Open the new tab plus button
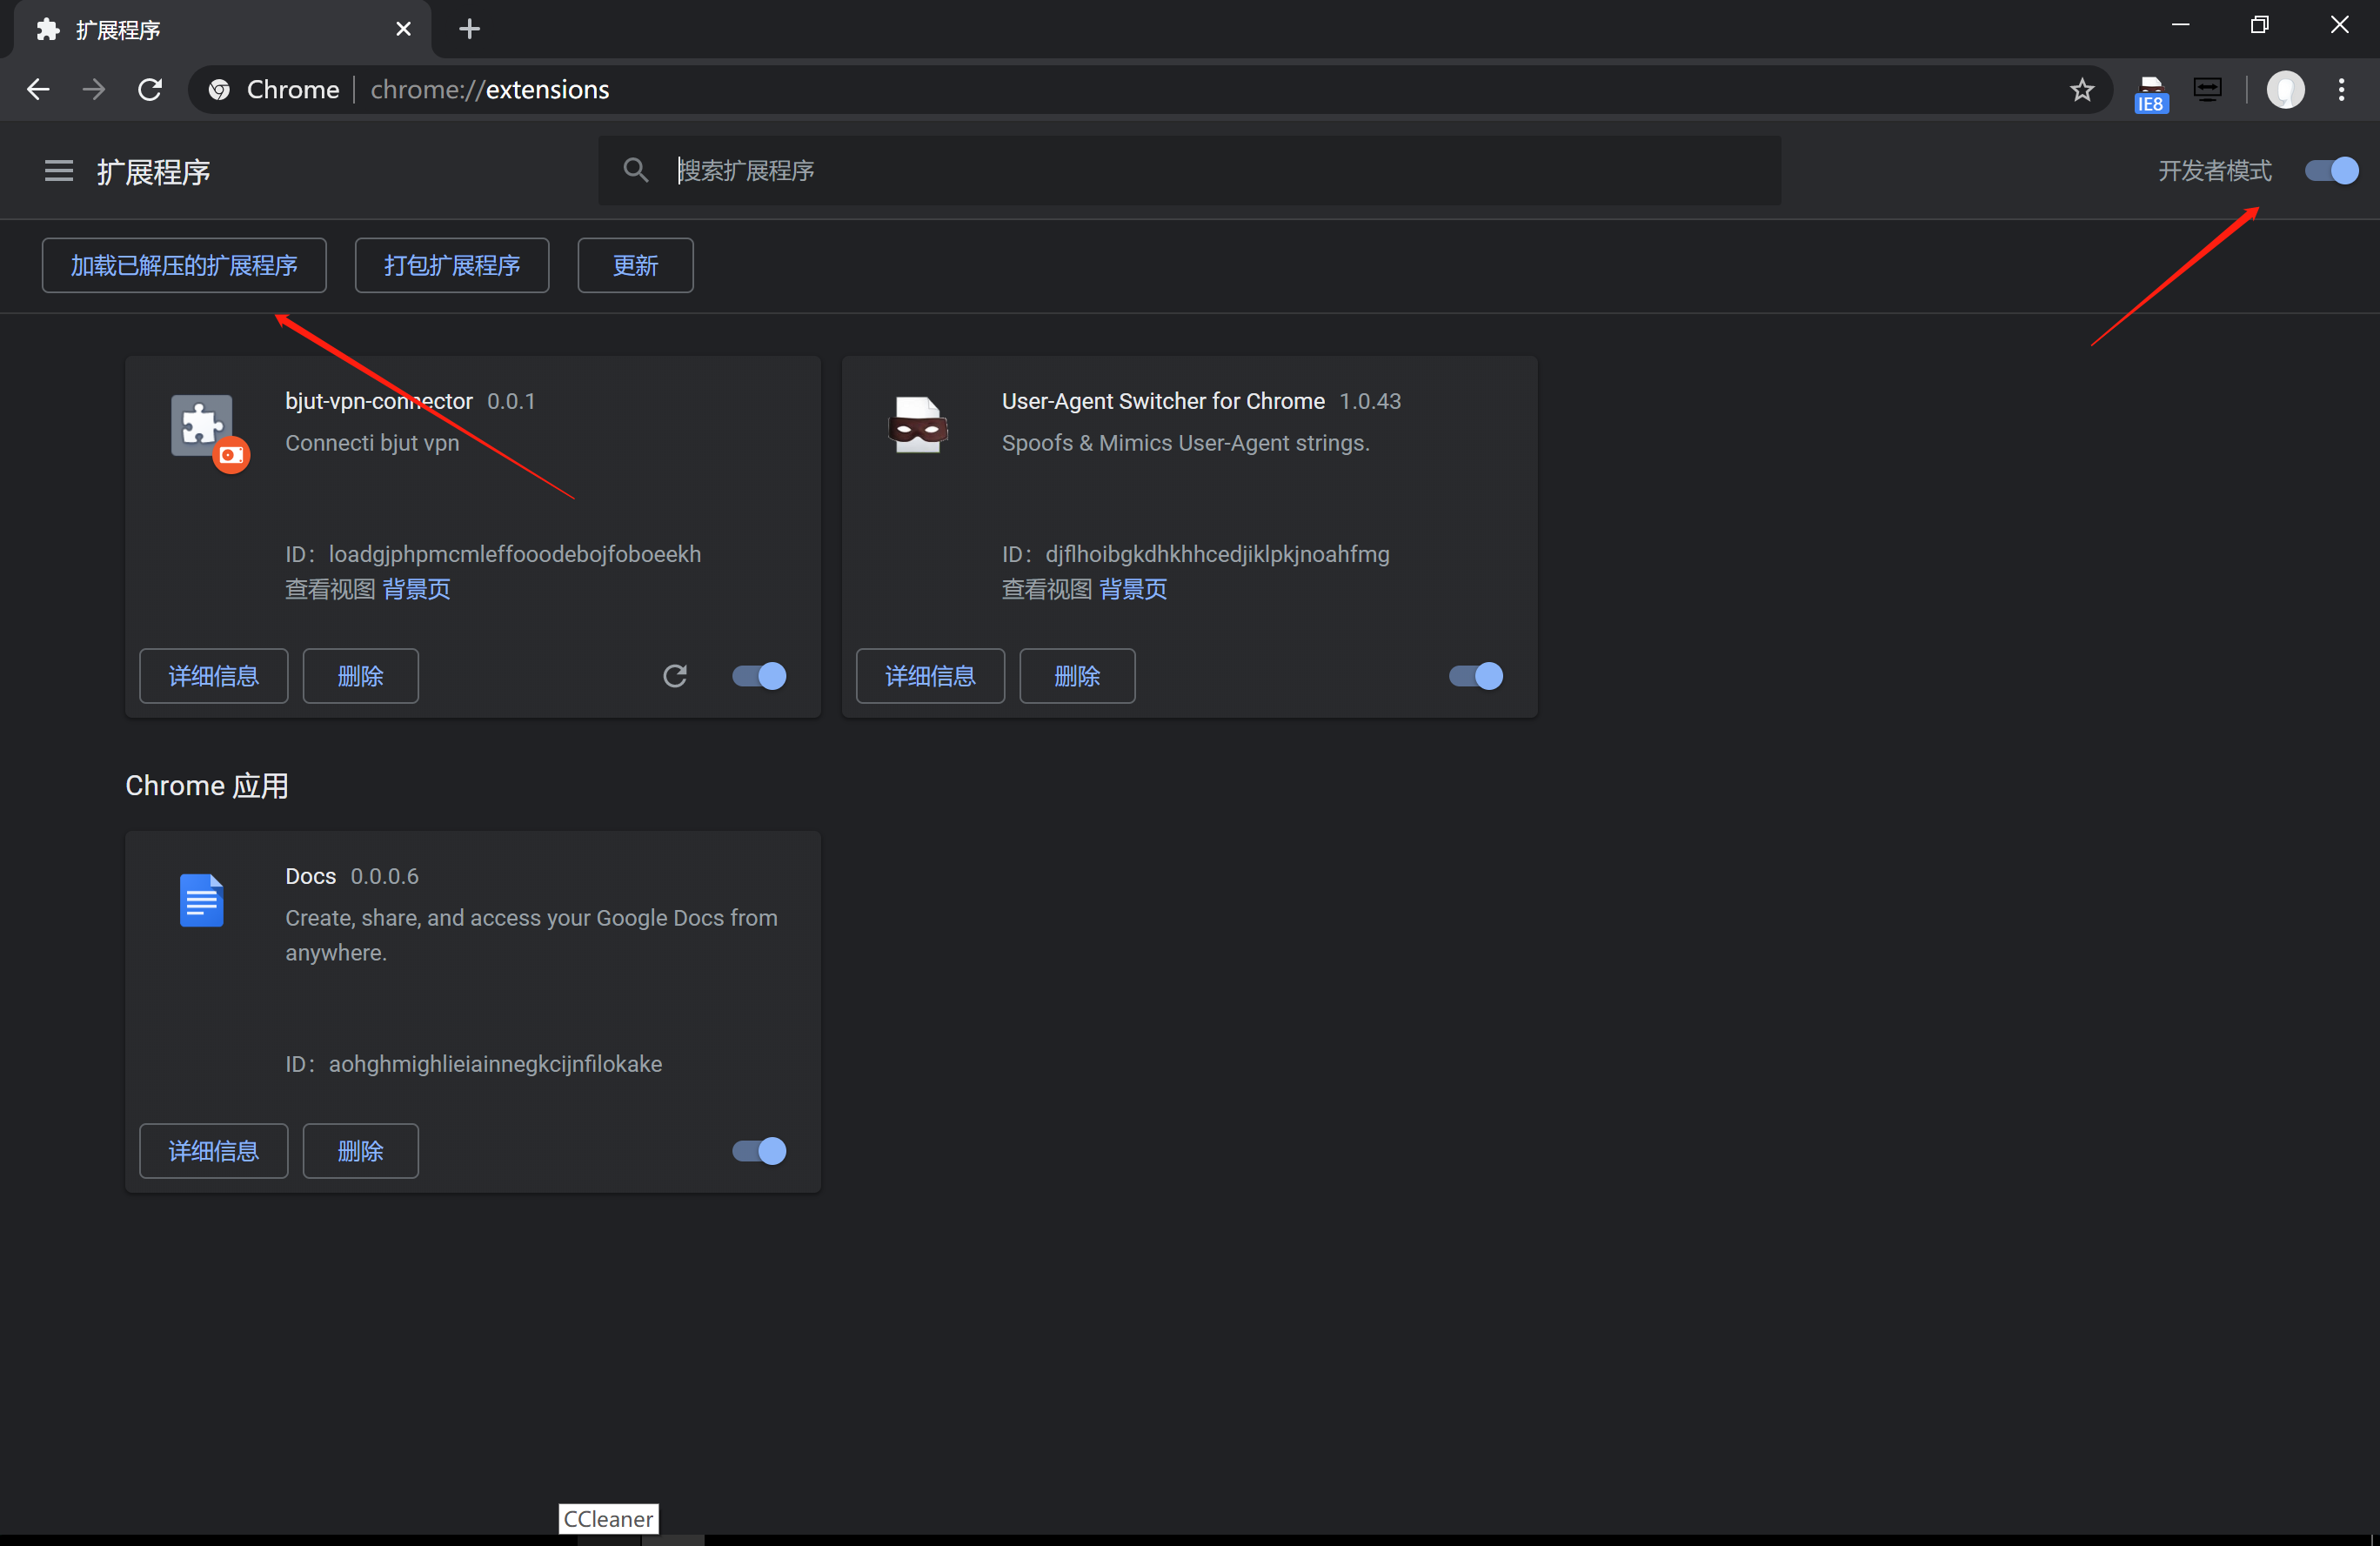This screenshot has height=1546, width=2380. pyautogui.click(x=469, y=29)
